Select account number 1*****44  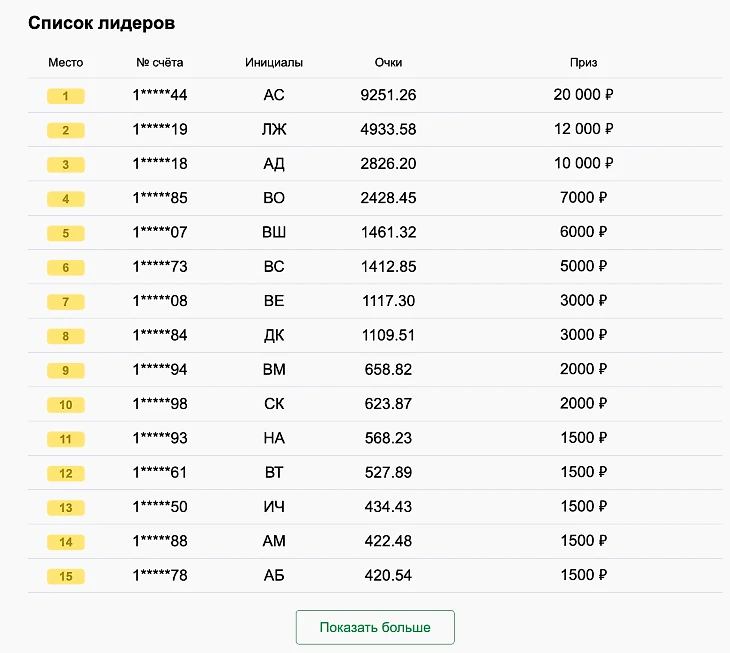[160, 95]
